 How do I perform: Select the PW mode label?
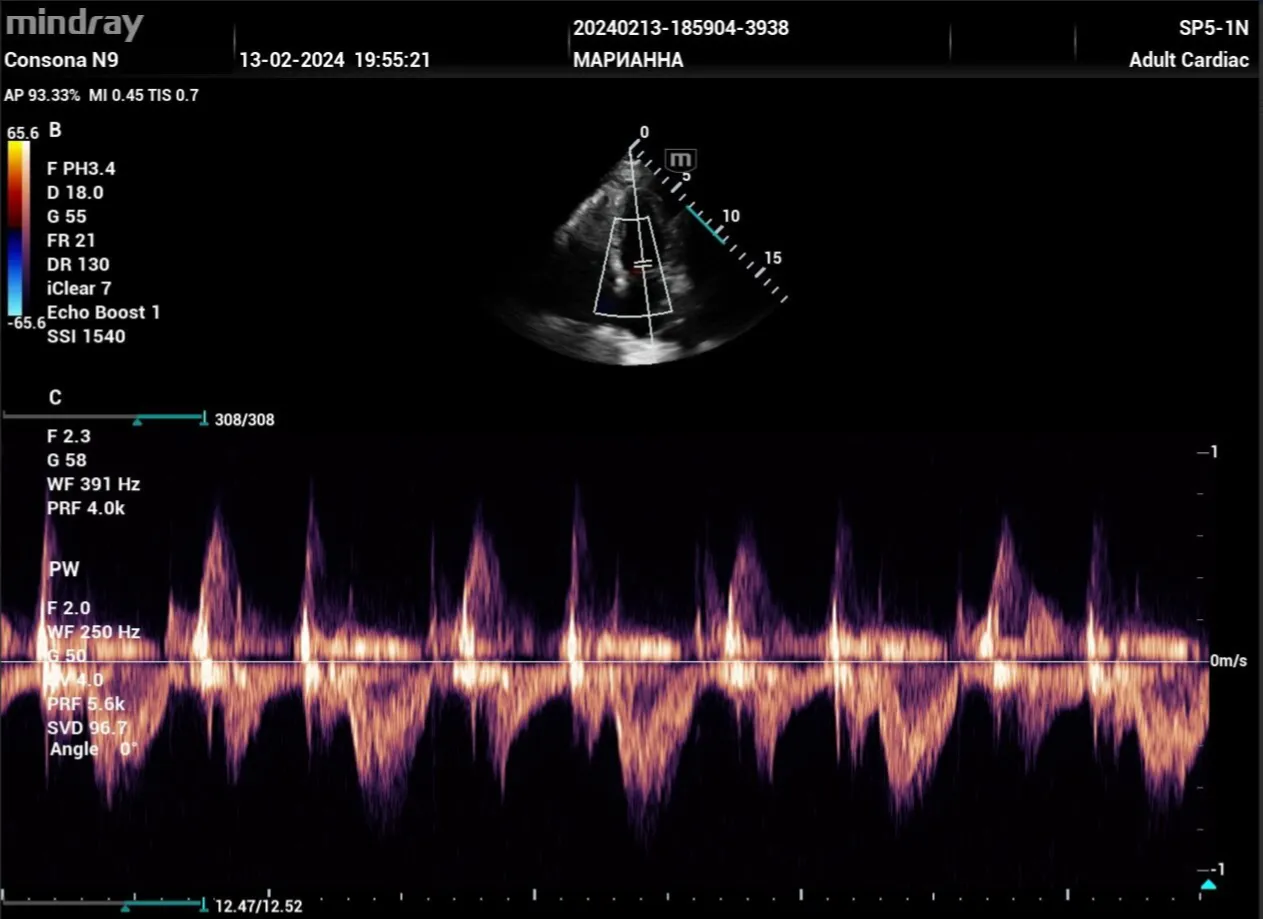coord(63,569)
